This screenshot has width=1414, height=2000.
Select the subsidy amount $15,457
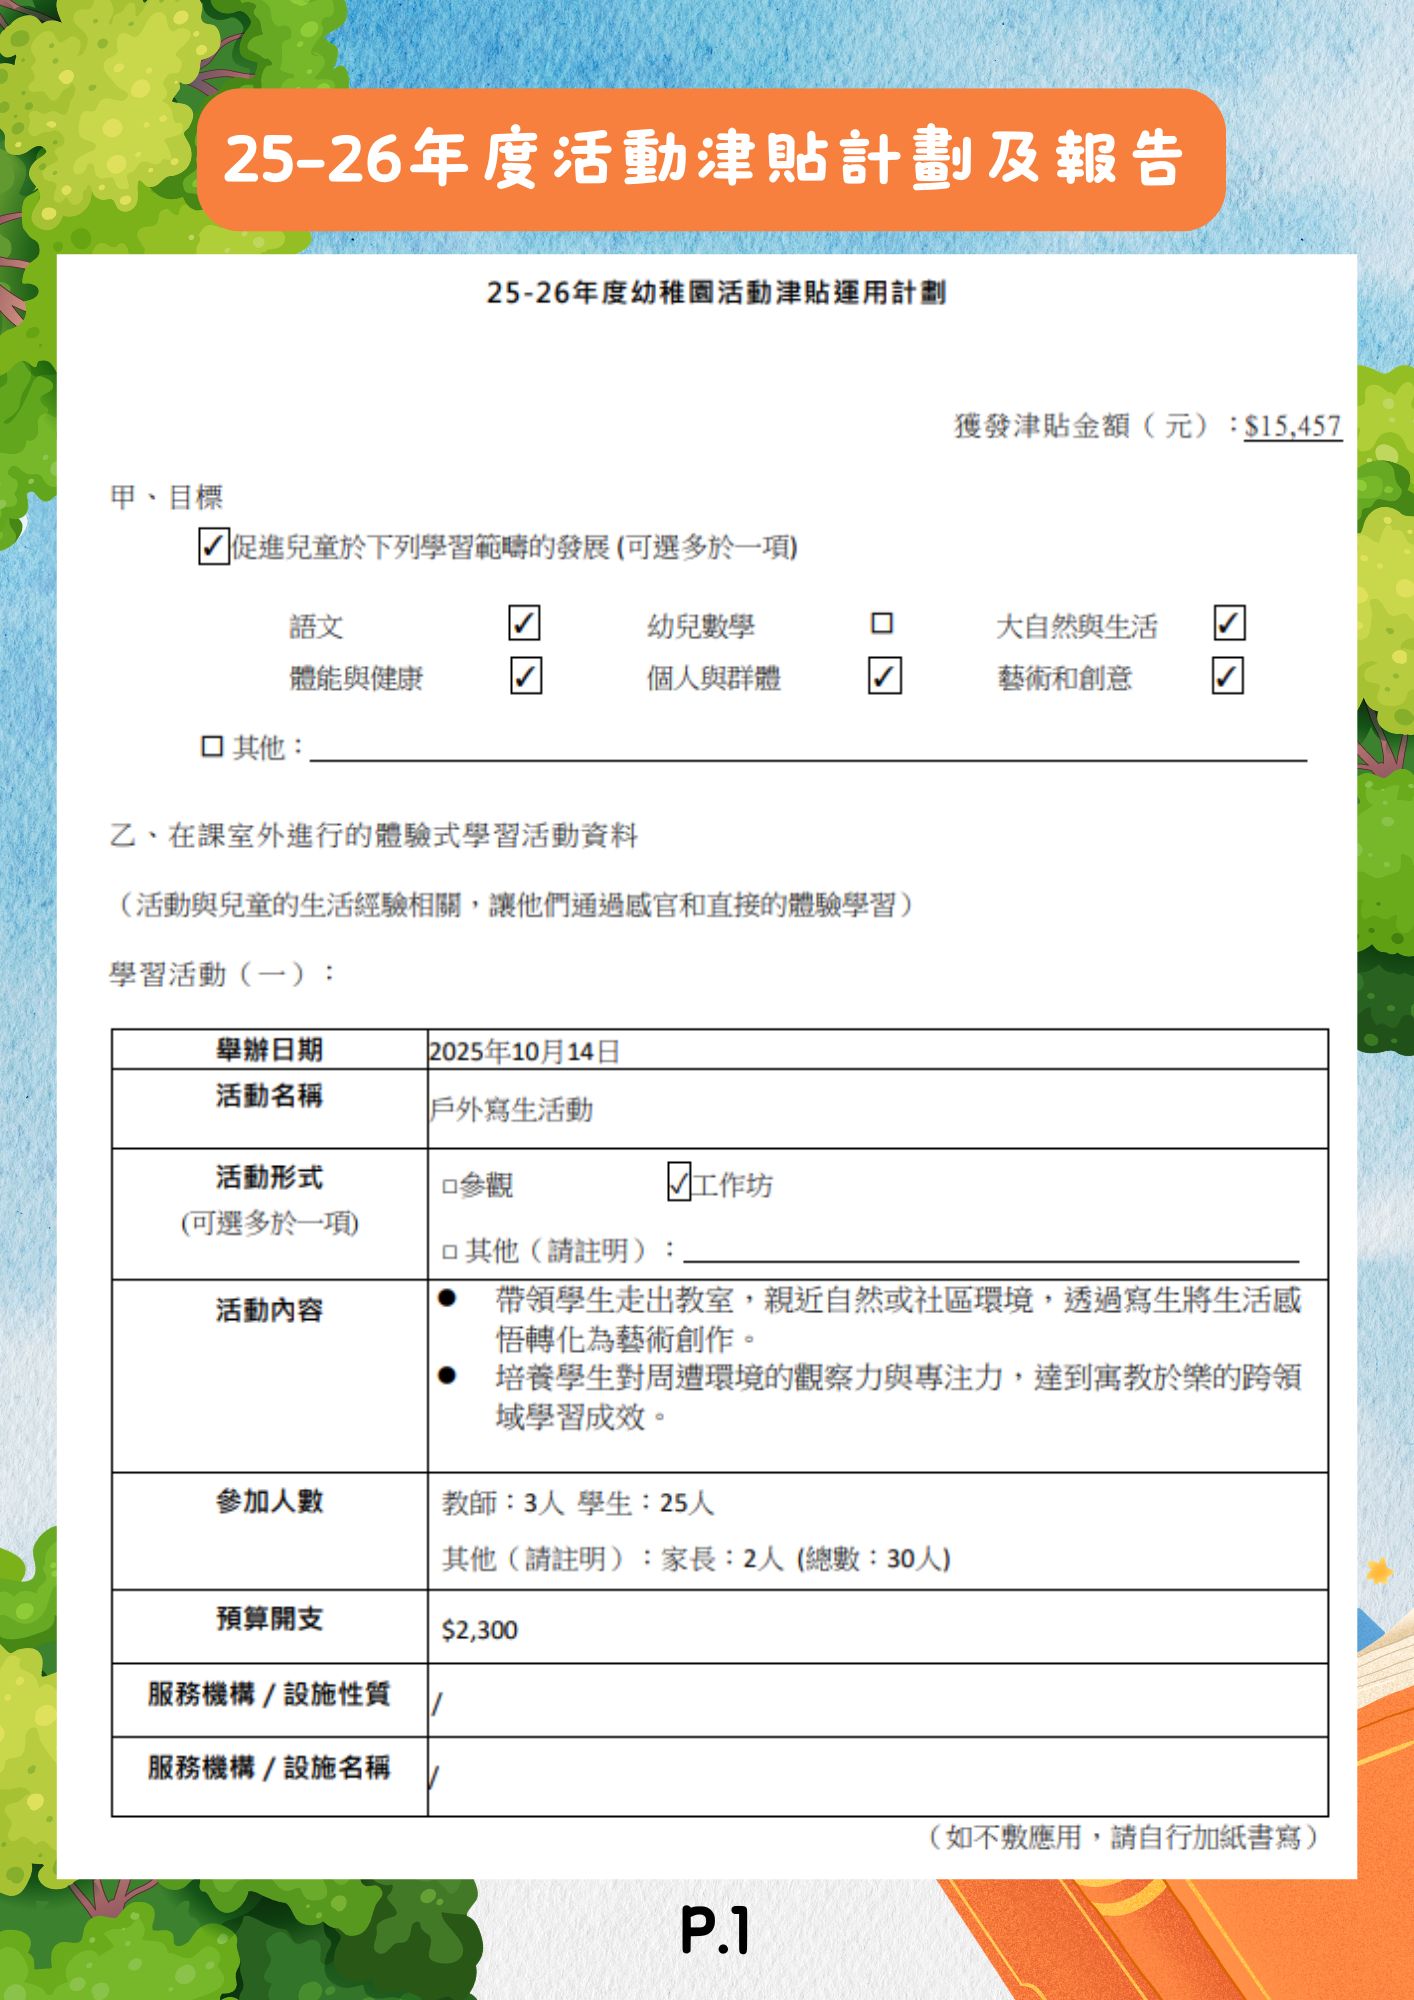[1293, 426]
